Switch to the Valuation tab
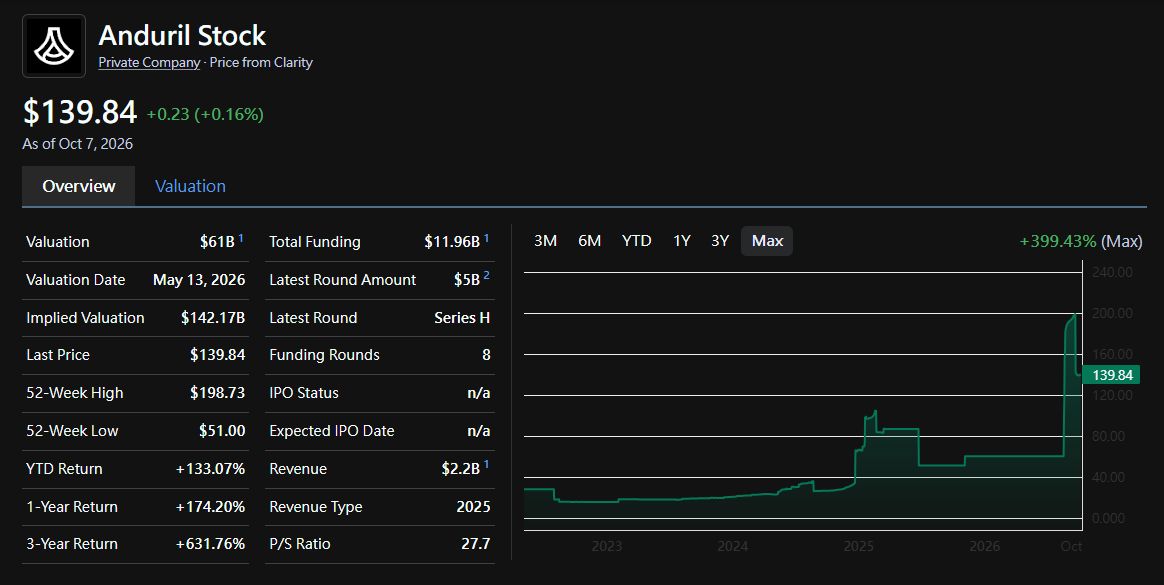Screen dimensions: 1164x585 190,186
